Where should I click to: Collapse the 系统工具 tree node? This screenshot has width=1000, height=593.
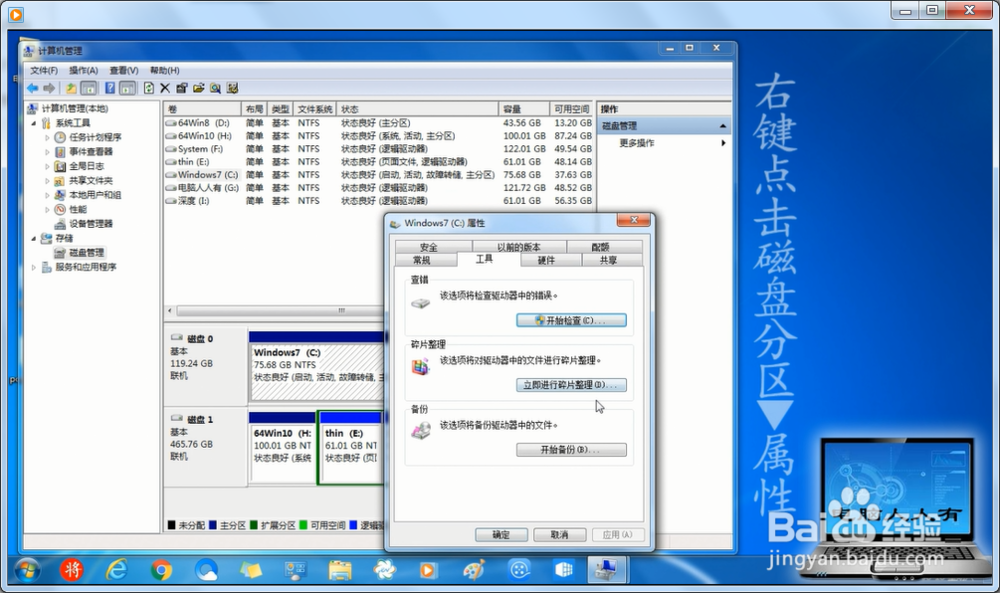[x=34, y=123]
